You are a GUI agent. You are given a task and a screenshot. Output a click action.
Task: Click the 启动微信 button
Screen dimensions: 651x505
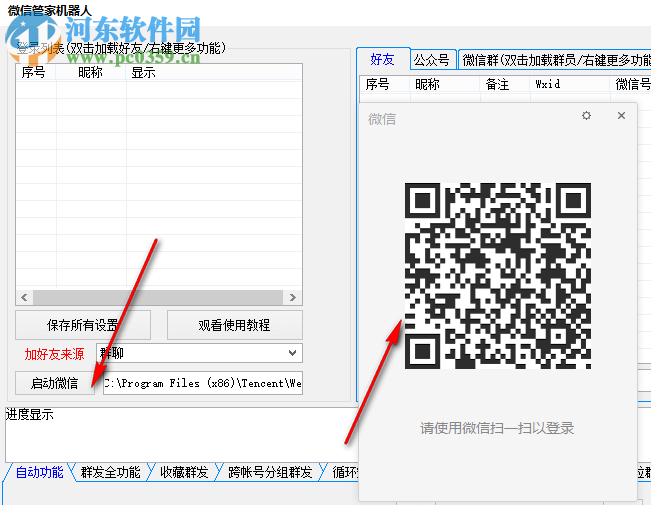(55, 383)
